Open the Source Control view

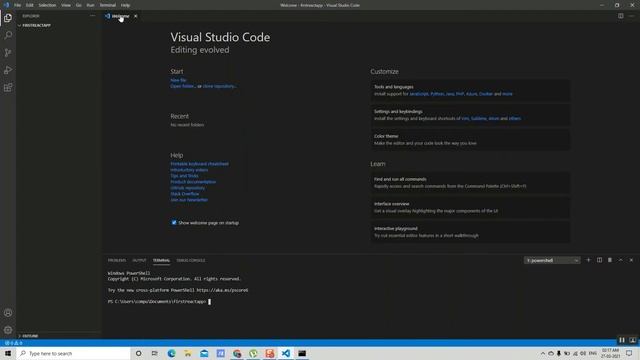pyautogui.click(x=8, y=53)
